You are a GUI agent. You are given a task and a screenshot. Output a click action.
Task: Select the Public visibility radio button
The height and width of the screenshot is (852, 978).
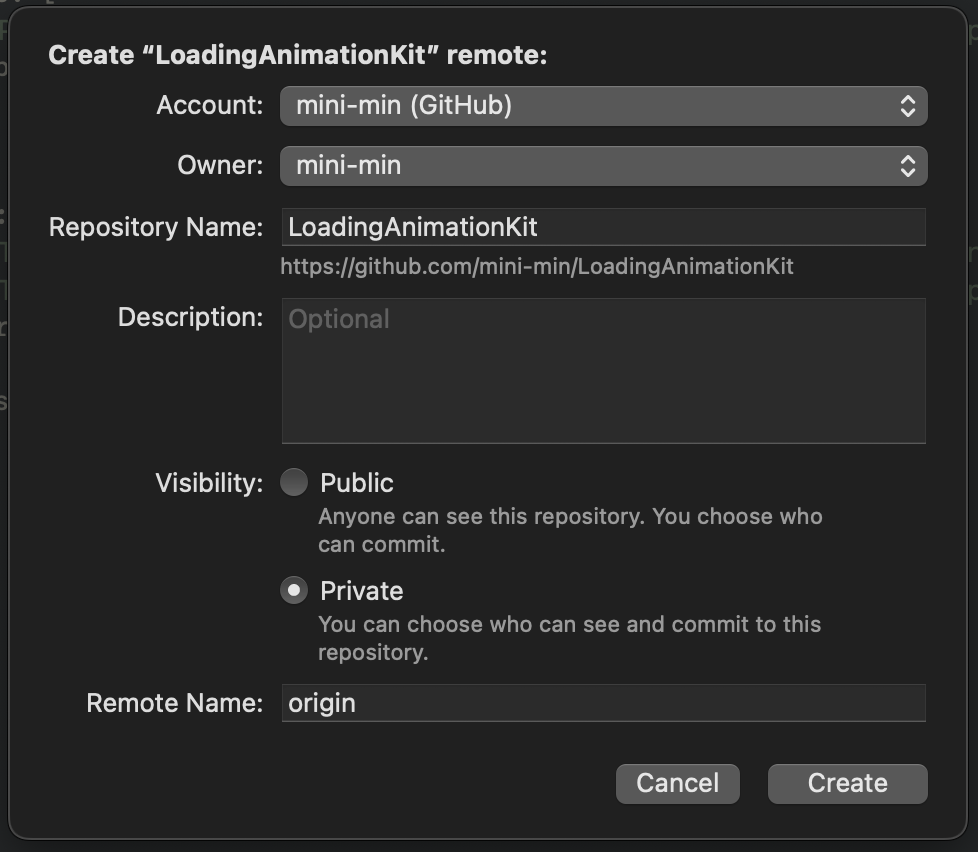point(294,482)
